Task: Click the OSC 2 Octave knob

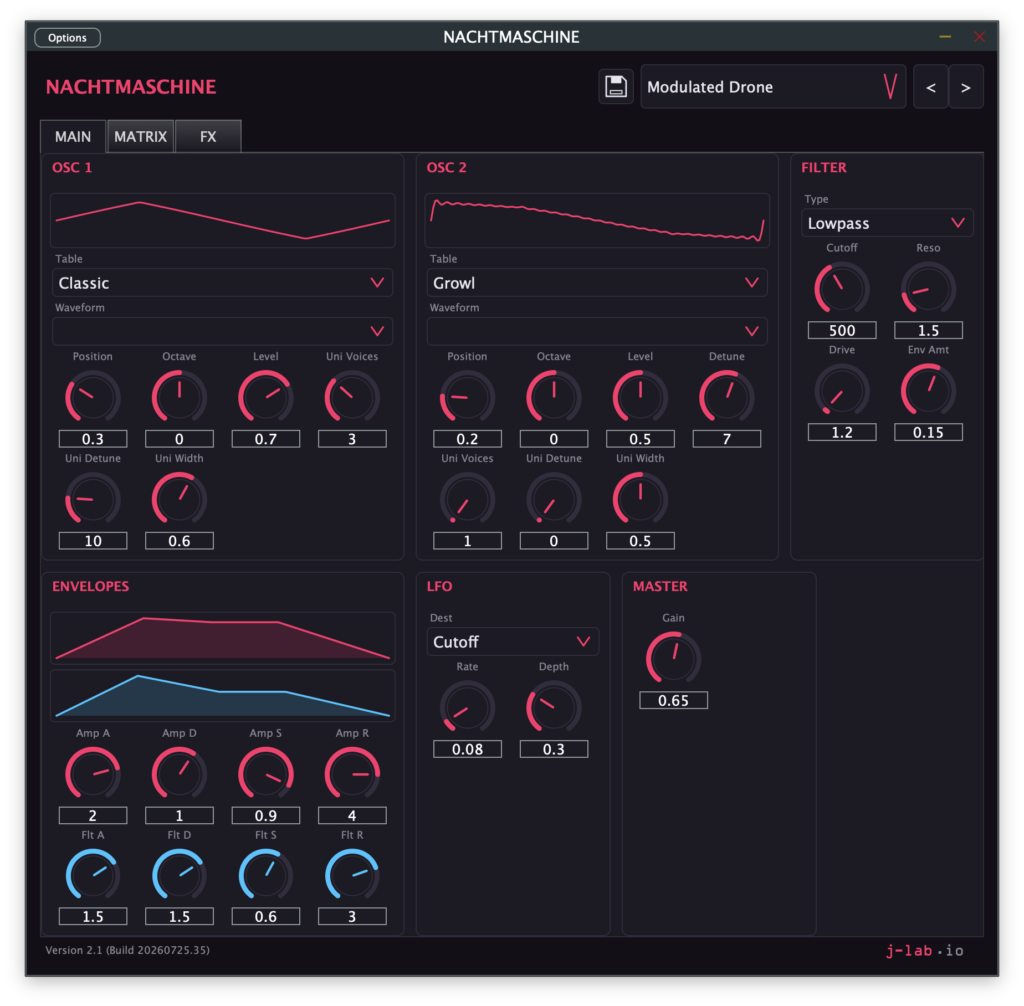Action: click(554, 397)
